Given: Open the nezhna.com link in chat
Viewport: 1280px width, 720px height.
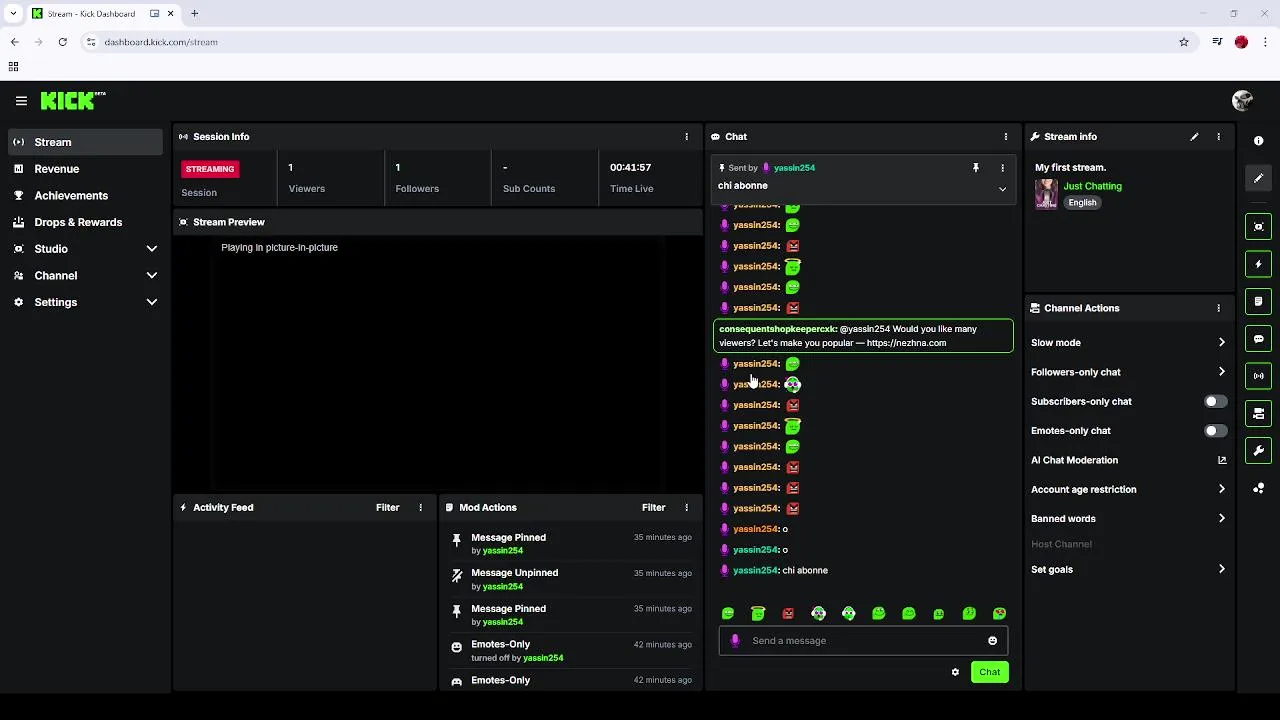Looking at the screenshot, I should 906,343.
